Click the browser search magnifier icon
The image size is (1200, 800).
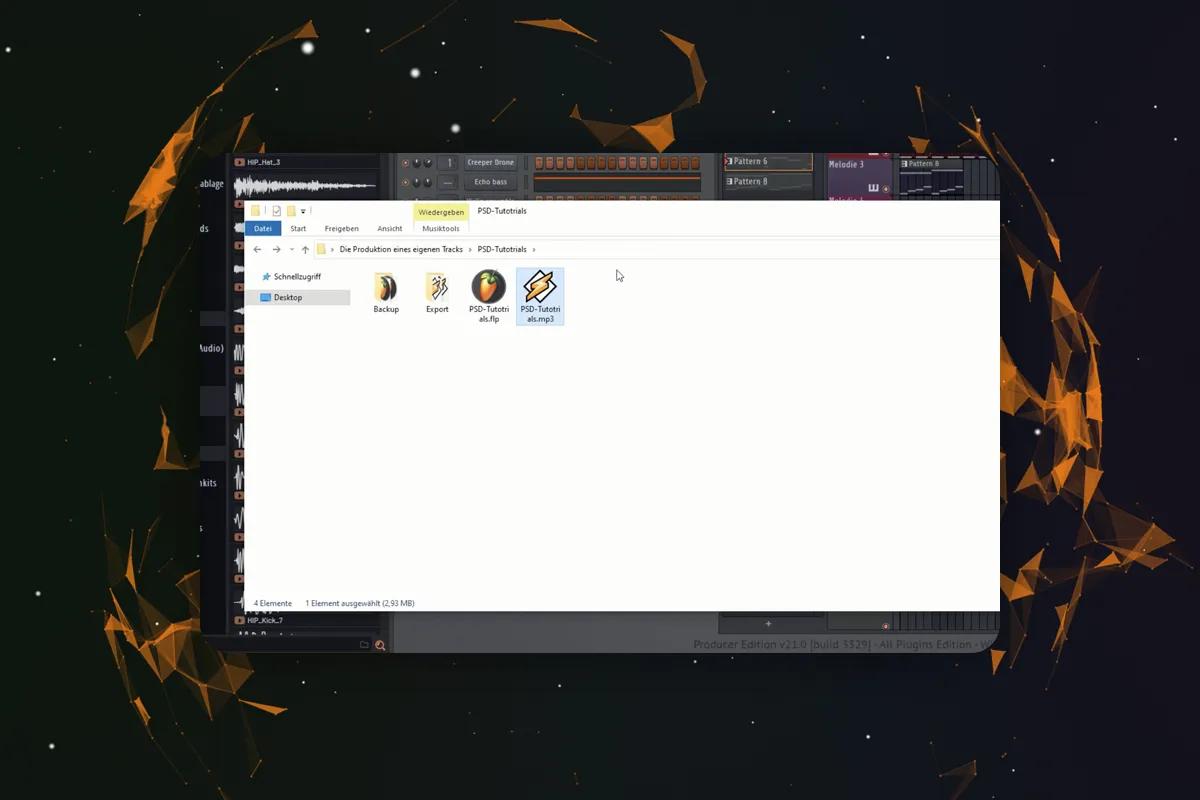point(380,645)
